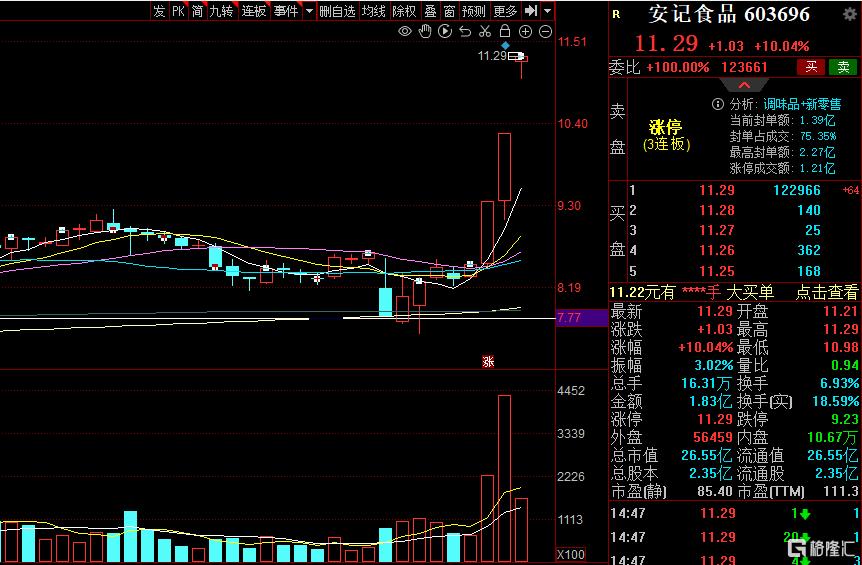Click the 换手 6.93% value

tap(838, 383)
